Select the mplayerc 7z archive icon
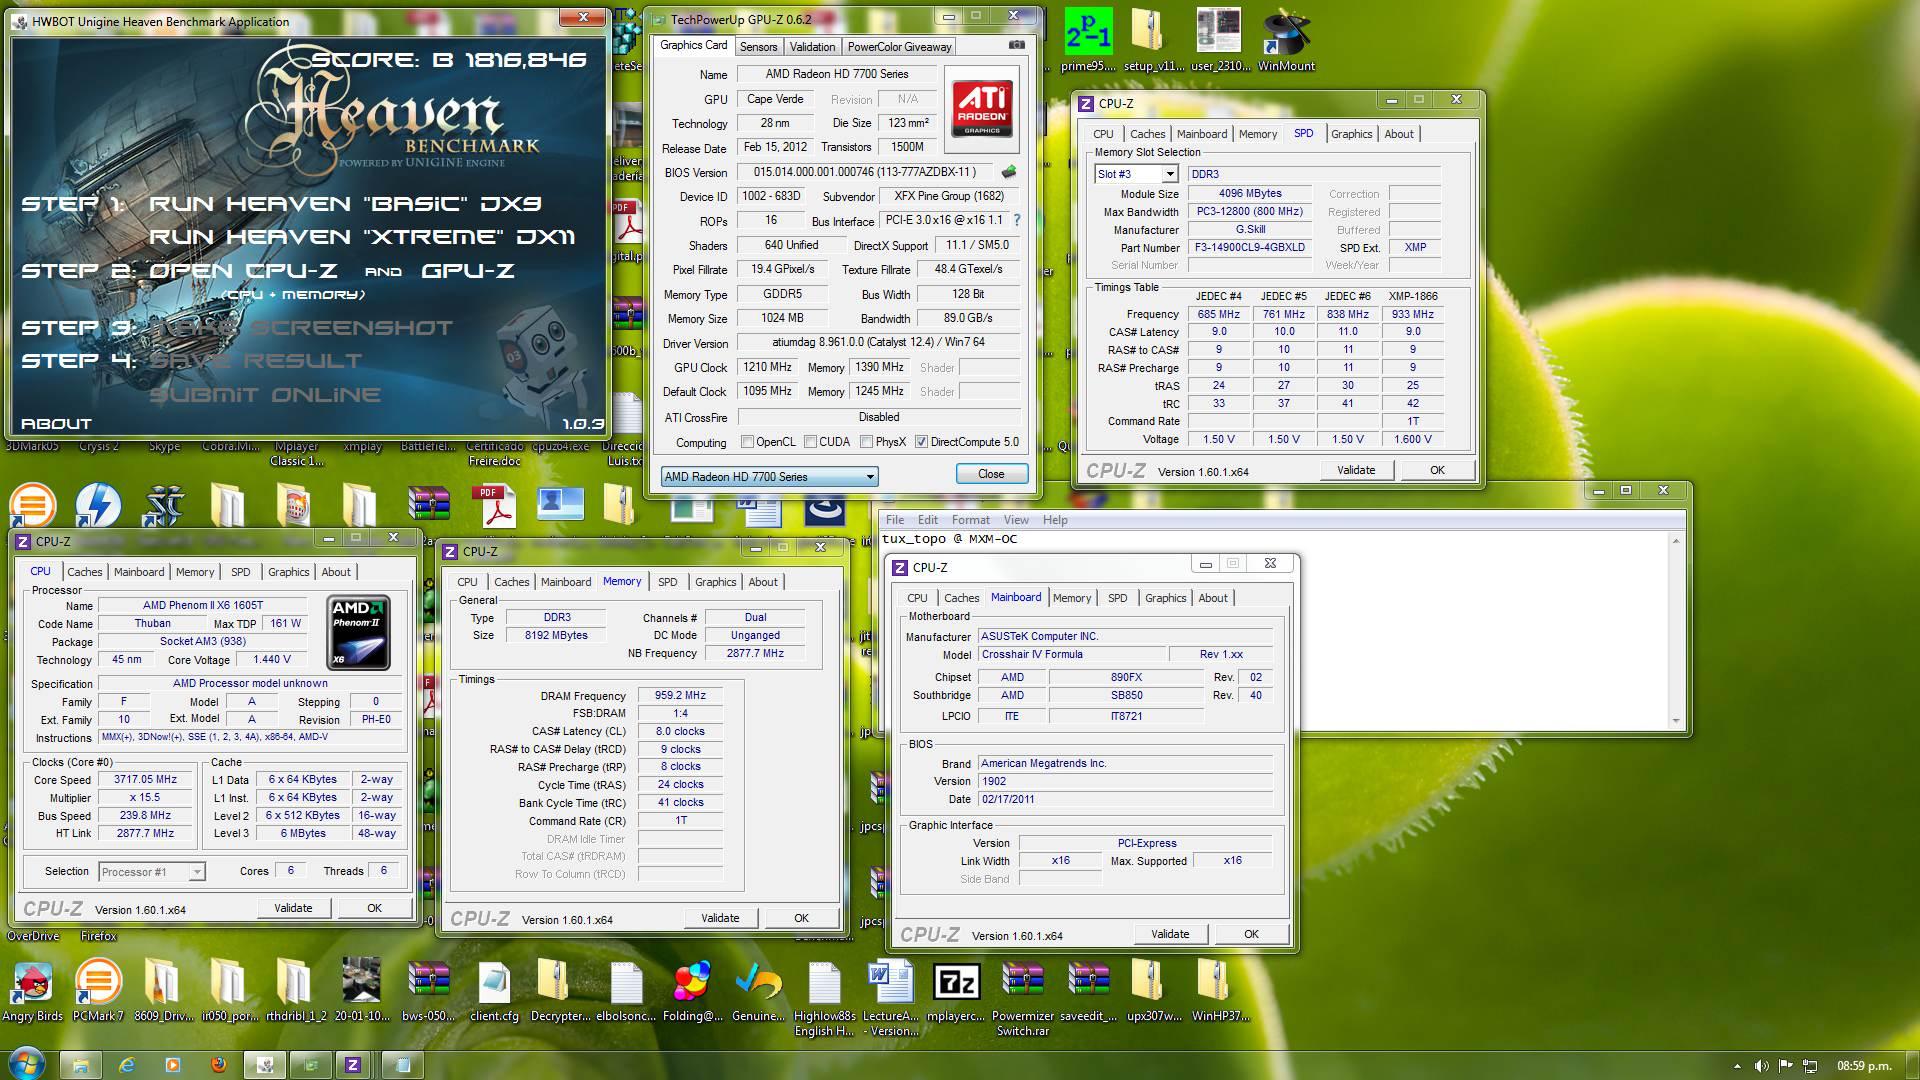Image resolution: width=1920 pixels, height=1080 pixels. pos(956,991)
